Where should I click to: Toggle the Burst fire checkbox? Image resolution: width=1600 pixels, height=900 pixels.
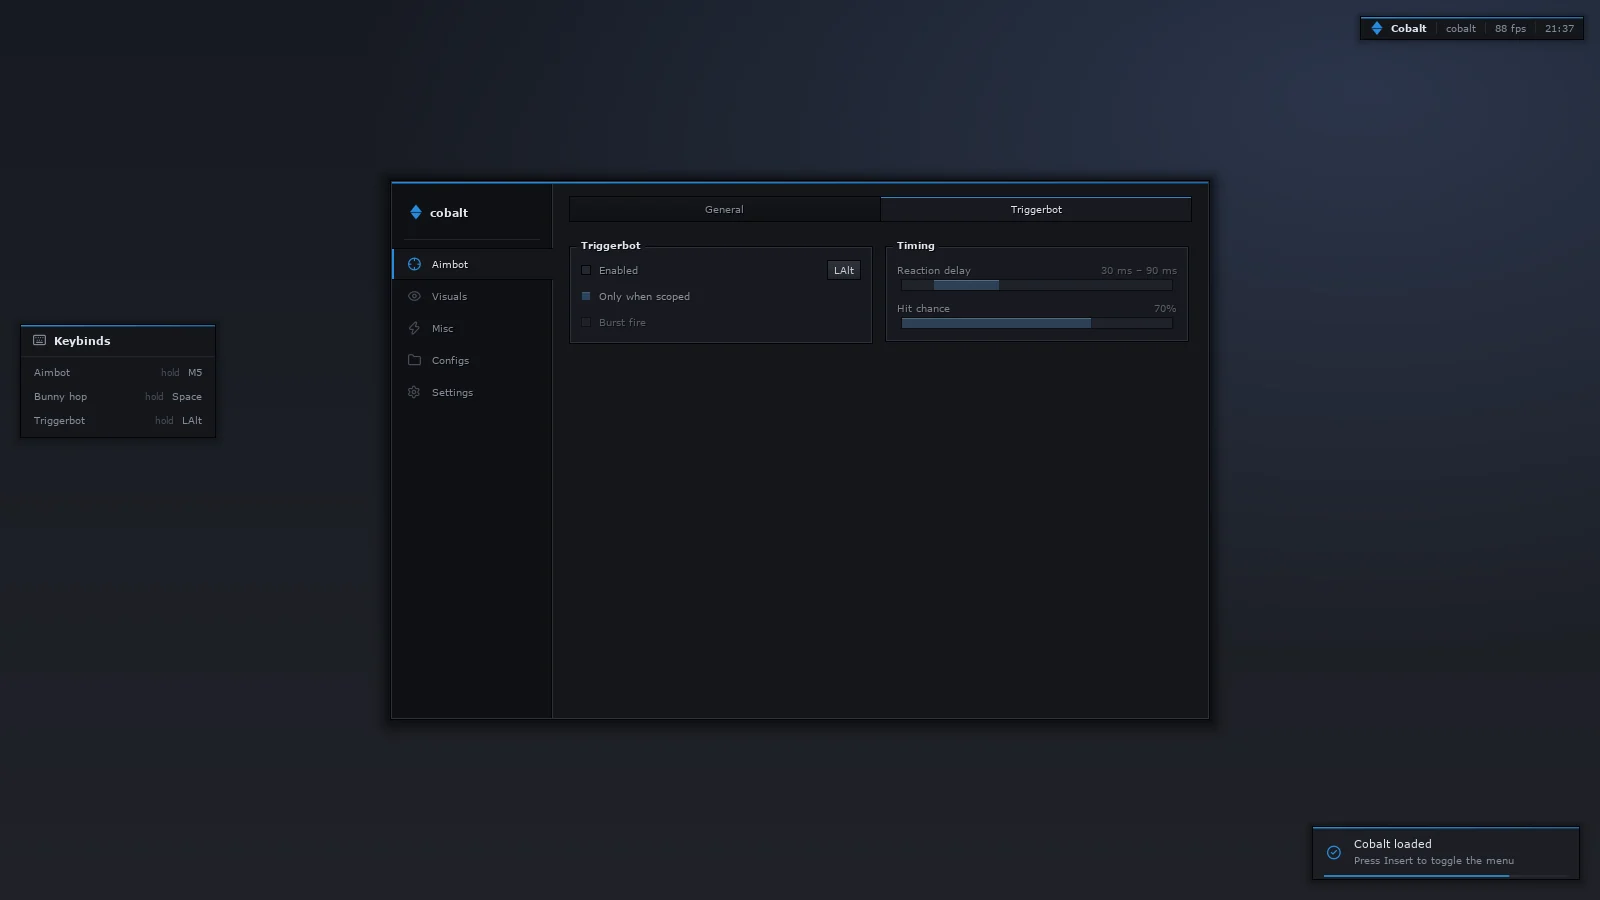click(586, 322)
